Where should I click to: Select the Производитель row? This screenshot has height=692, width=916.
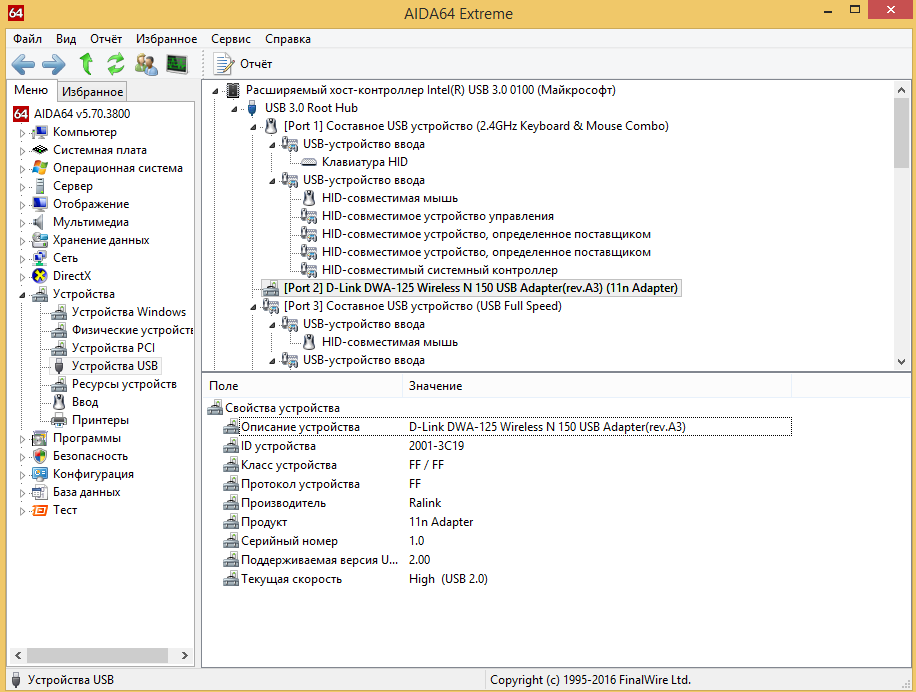coord(507,503)
